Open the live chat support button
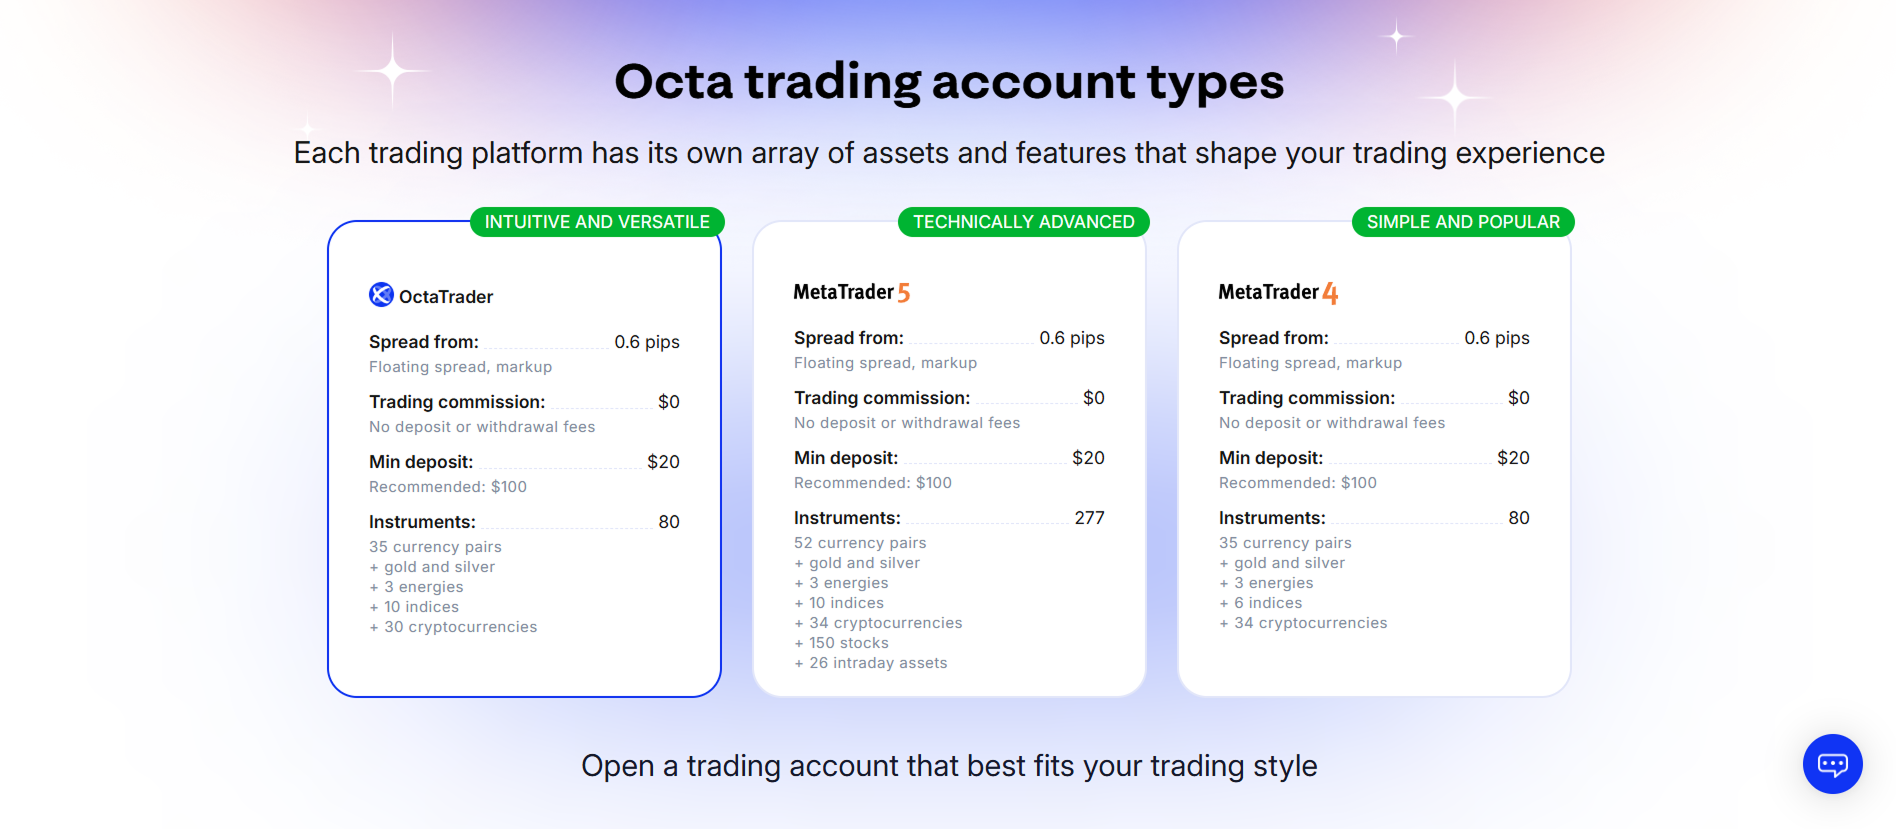The image size is (1896, 829). tap(1832, 764)
